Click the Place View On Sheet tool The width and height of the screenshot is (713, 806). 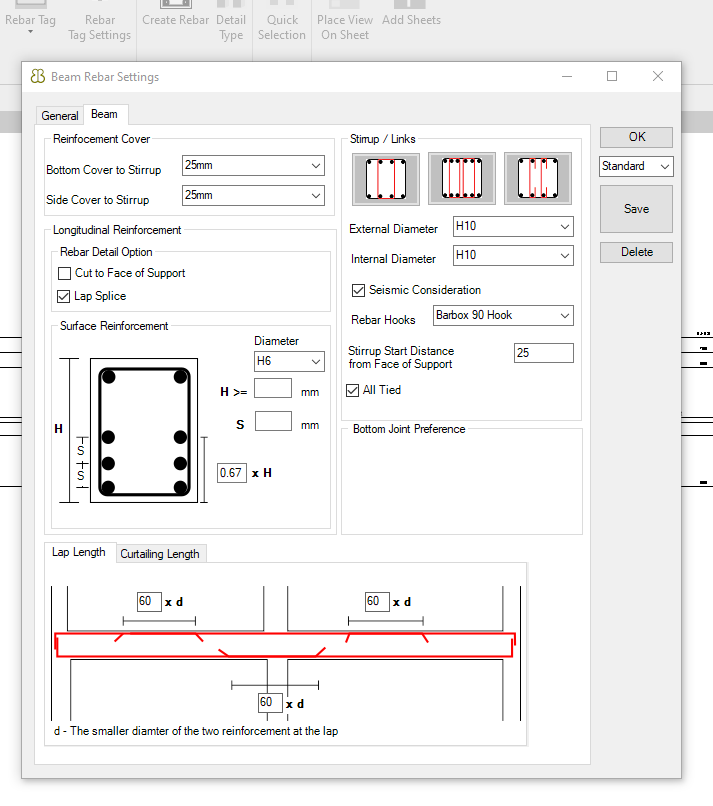click(x=344, y=27)
